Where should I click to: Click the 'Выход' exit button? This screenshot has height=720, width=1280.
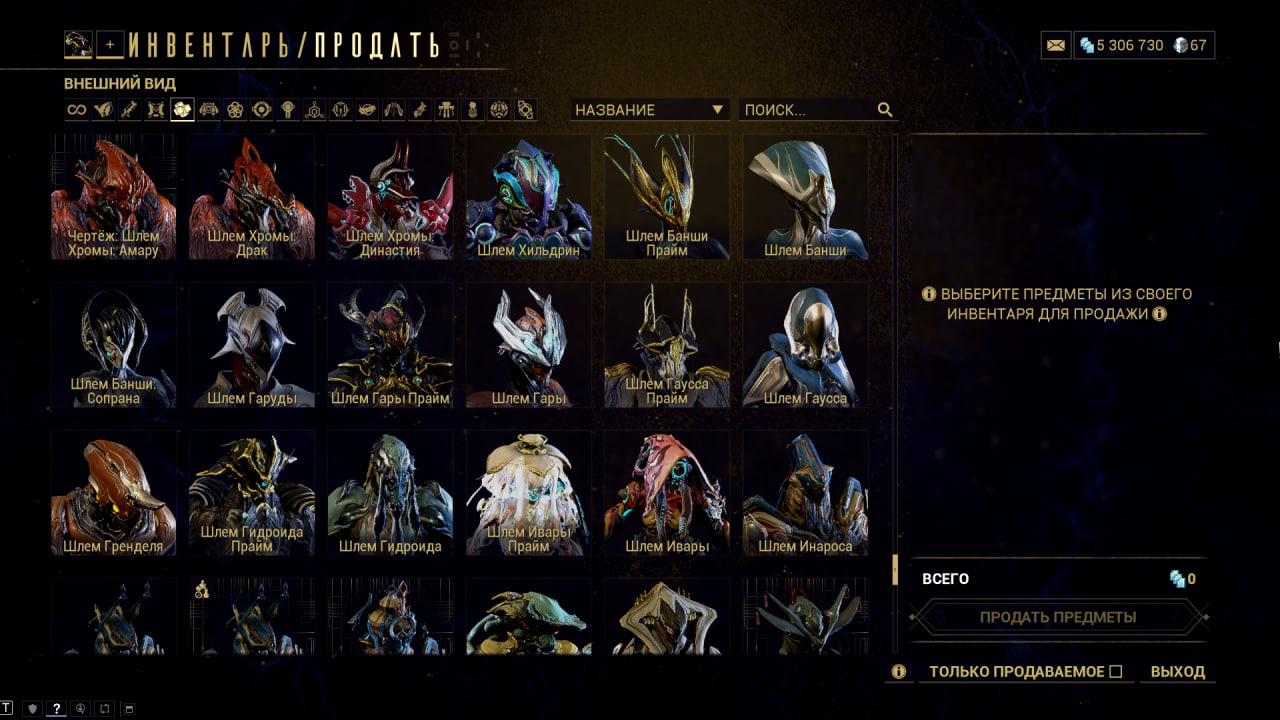(1178, 672)
